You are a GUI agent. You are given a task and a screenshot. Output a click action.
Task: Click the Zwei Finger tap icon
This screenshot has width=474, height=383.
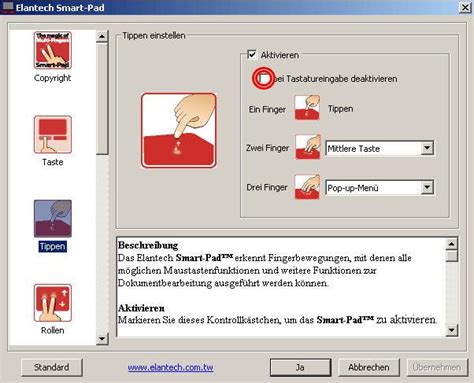[x=307, y=147]
